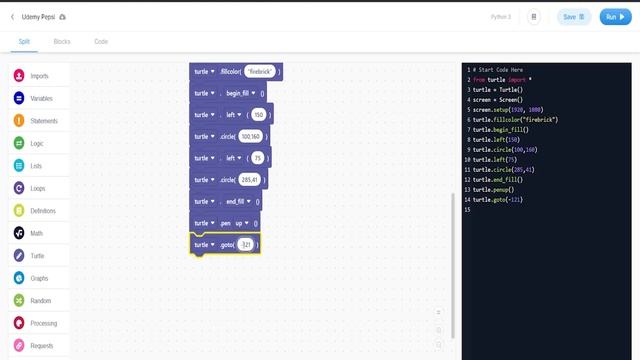Open the Definitions category icon
Image resolution: width=640 pixels, height=360 pixels.
(x=19, y=210)
